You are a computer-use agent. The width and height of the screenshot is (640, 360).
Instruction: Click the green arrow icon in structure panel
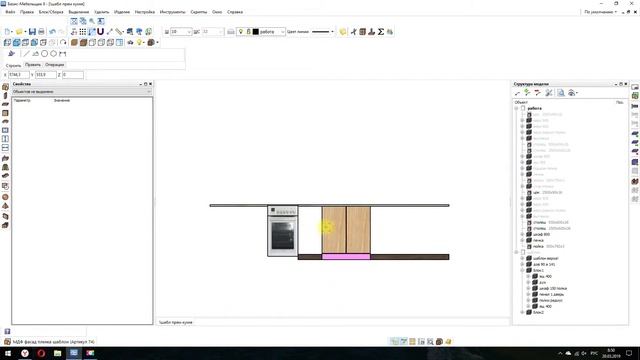[527, 93]
